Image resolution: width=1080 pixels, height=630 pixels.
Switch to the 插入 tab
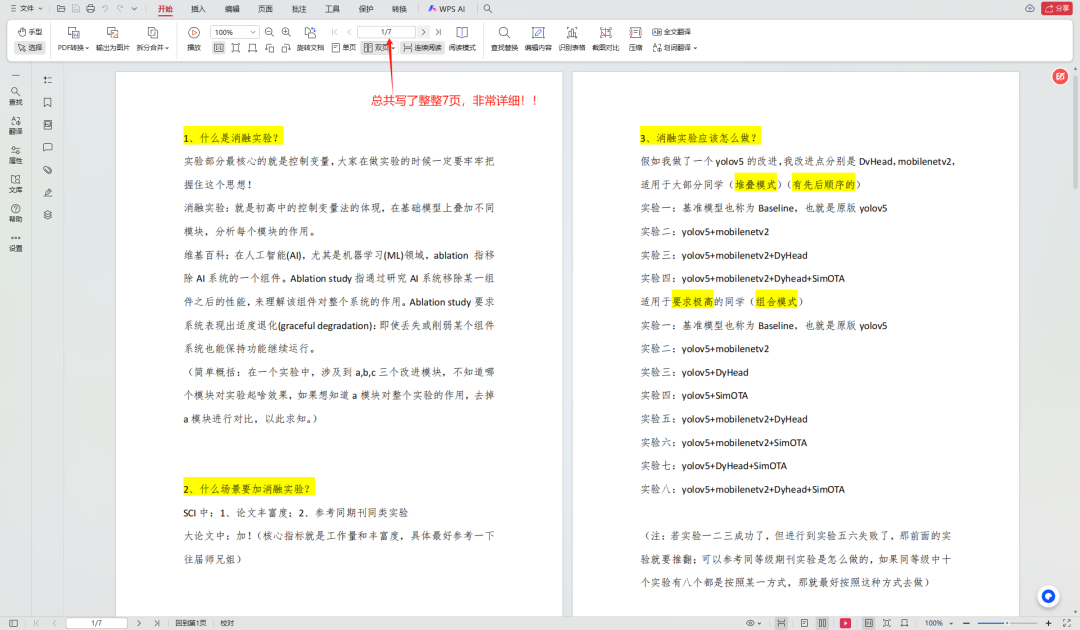pos(198,9)
